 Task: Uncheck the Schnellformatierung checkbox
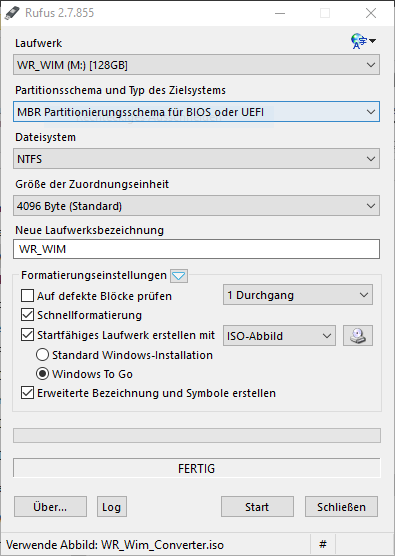pos(28,315)
